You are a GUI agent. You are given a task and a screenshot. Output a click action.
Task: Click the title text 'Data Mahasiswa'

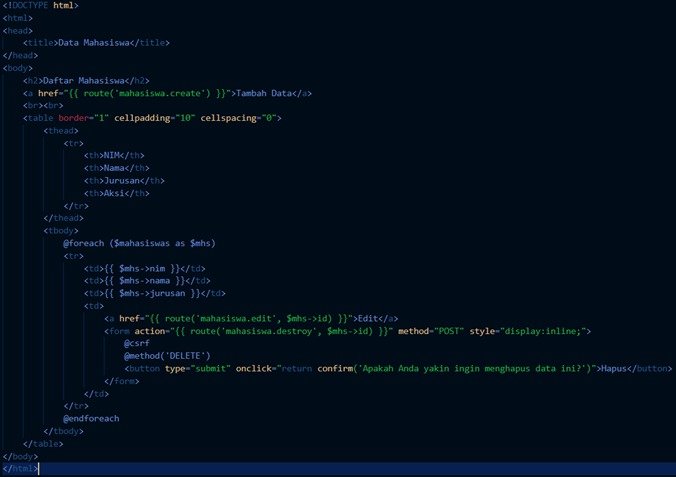pos(94,43)
